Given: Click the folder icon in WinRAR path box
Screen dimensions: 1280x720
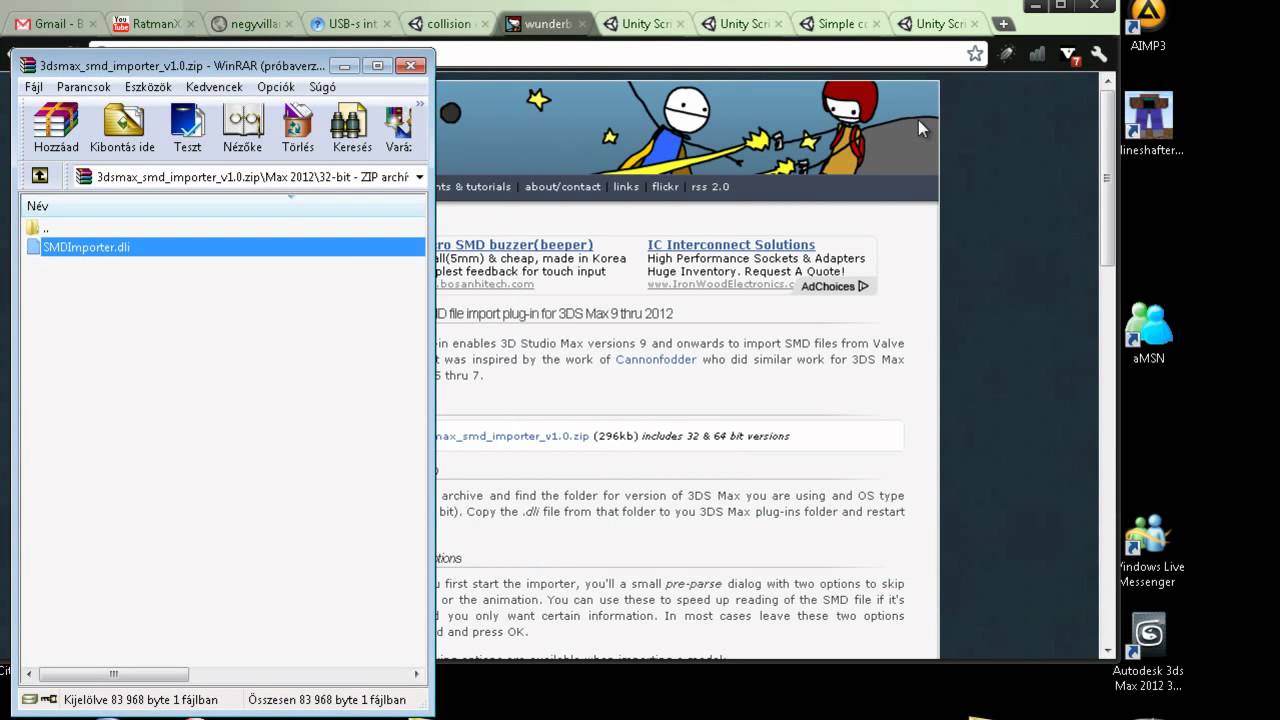Looking at the screenshot, I should (x=85, y=177).
